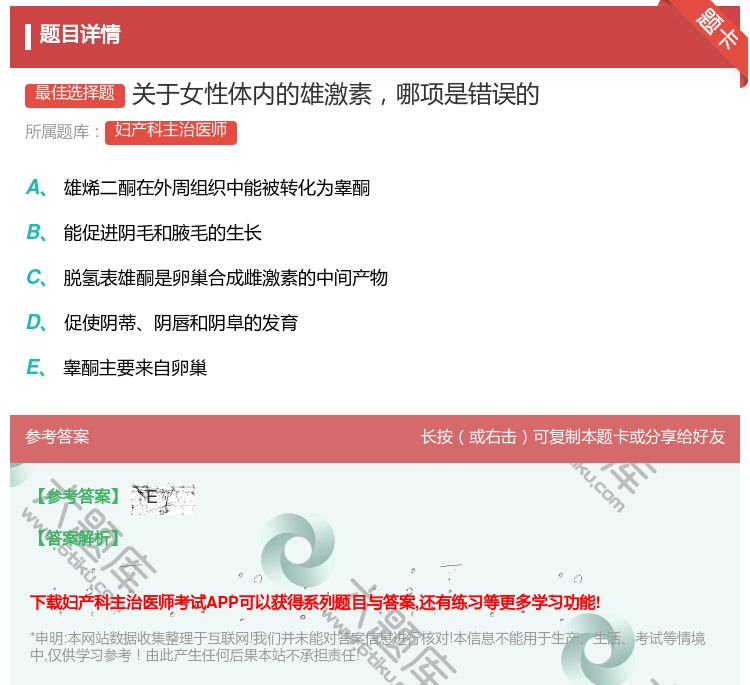The width and height of the screenshot is (750, 685).
Task: Click the 题目详情 header title
Action: pyautogui.click(x=79, y=34)
